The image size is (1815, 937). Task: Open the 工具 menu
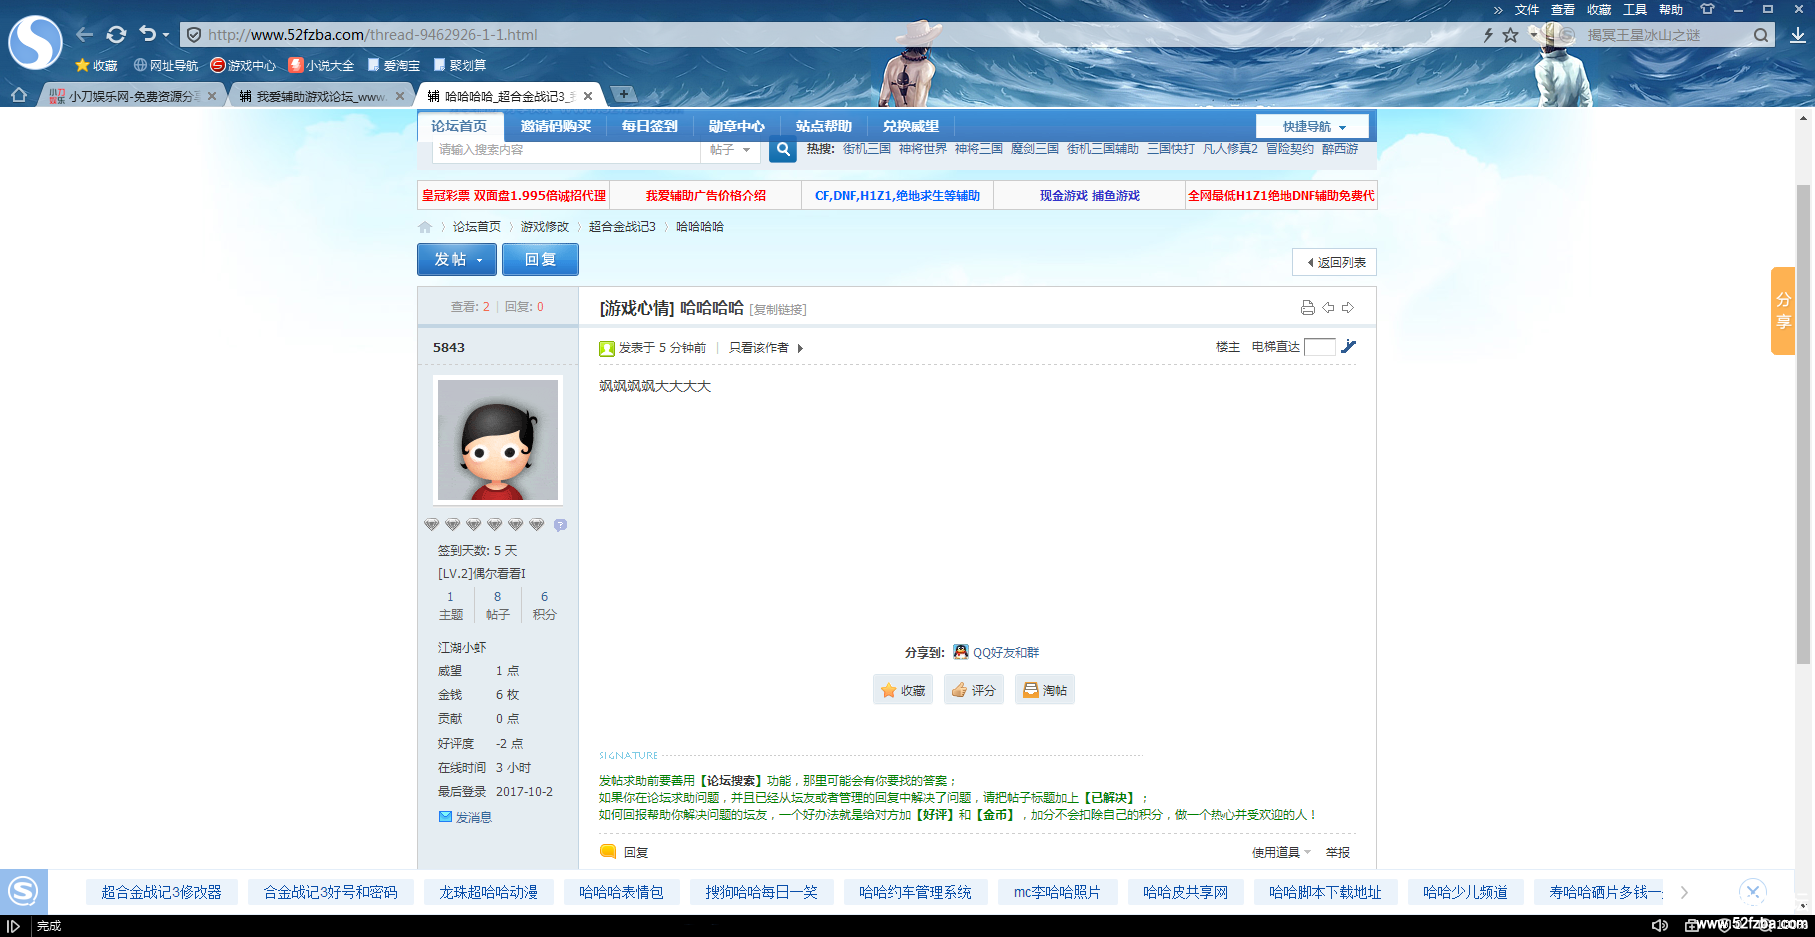(1635, 10)
